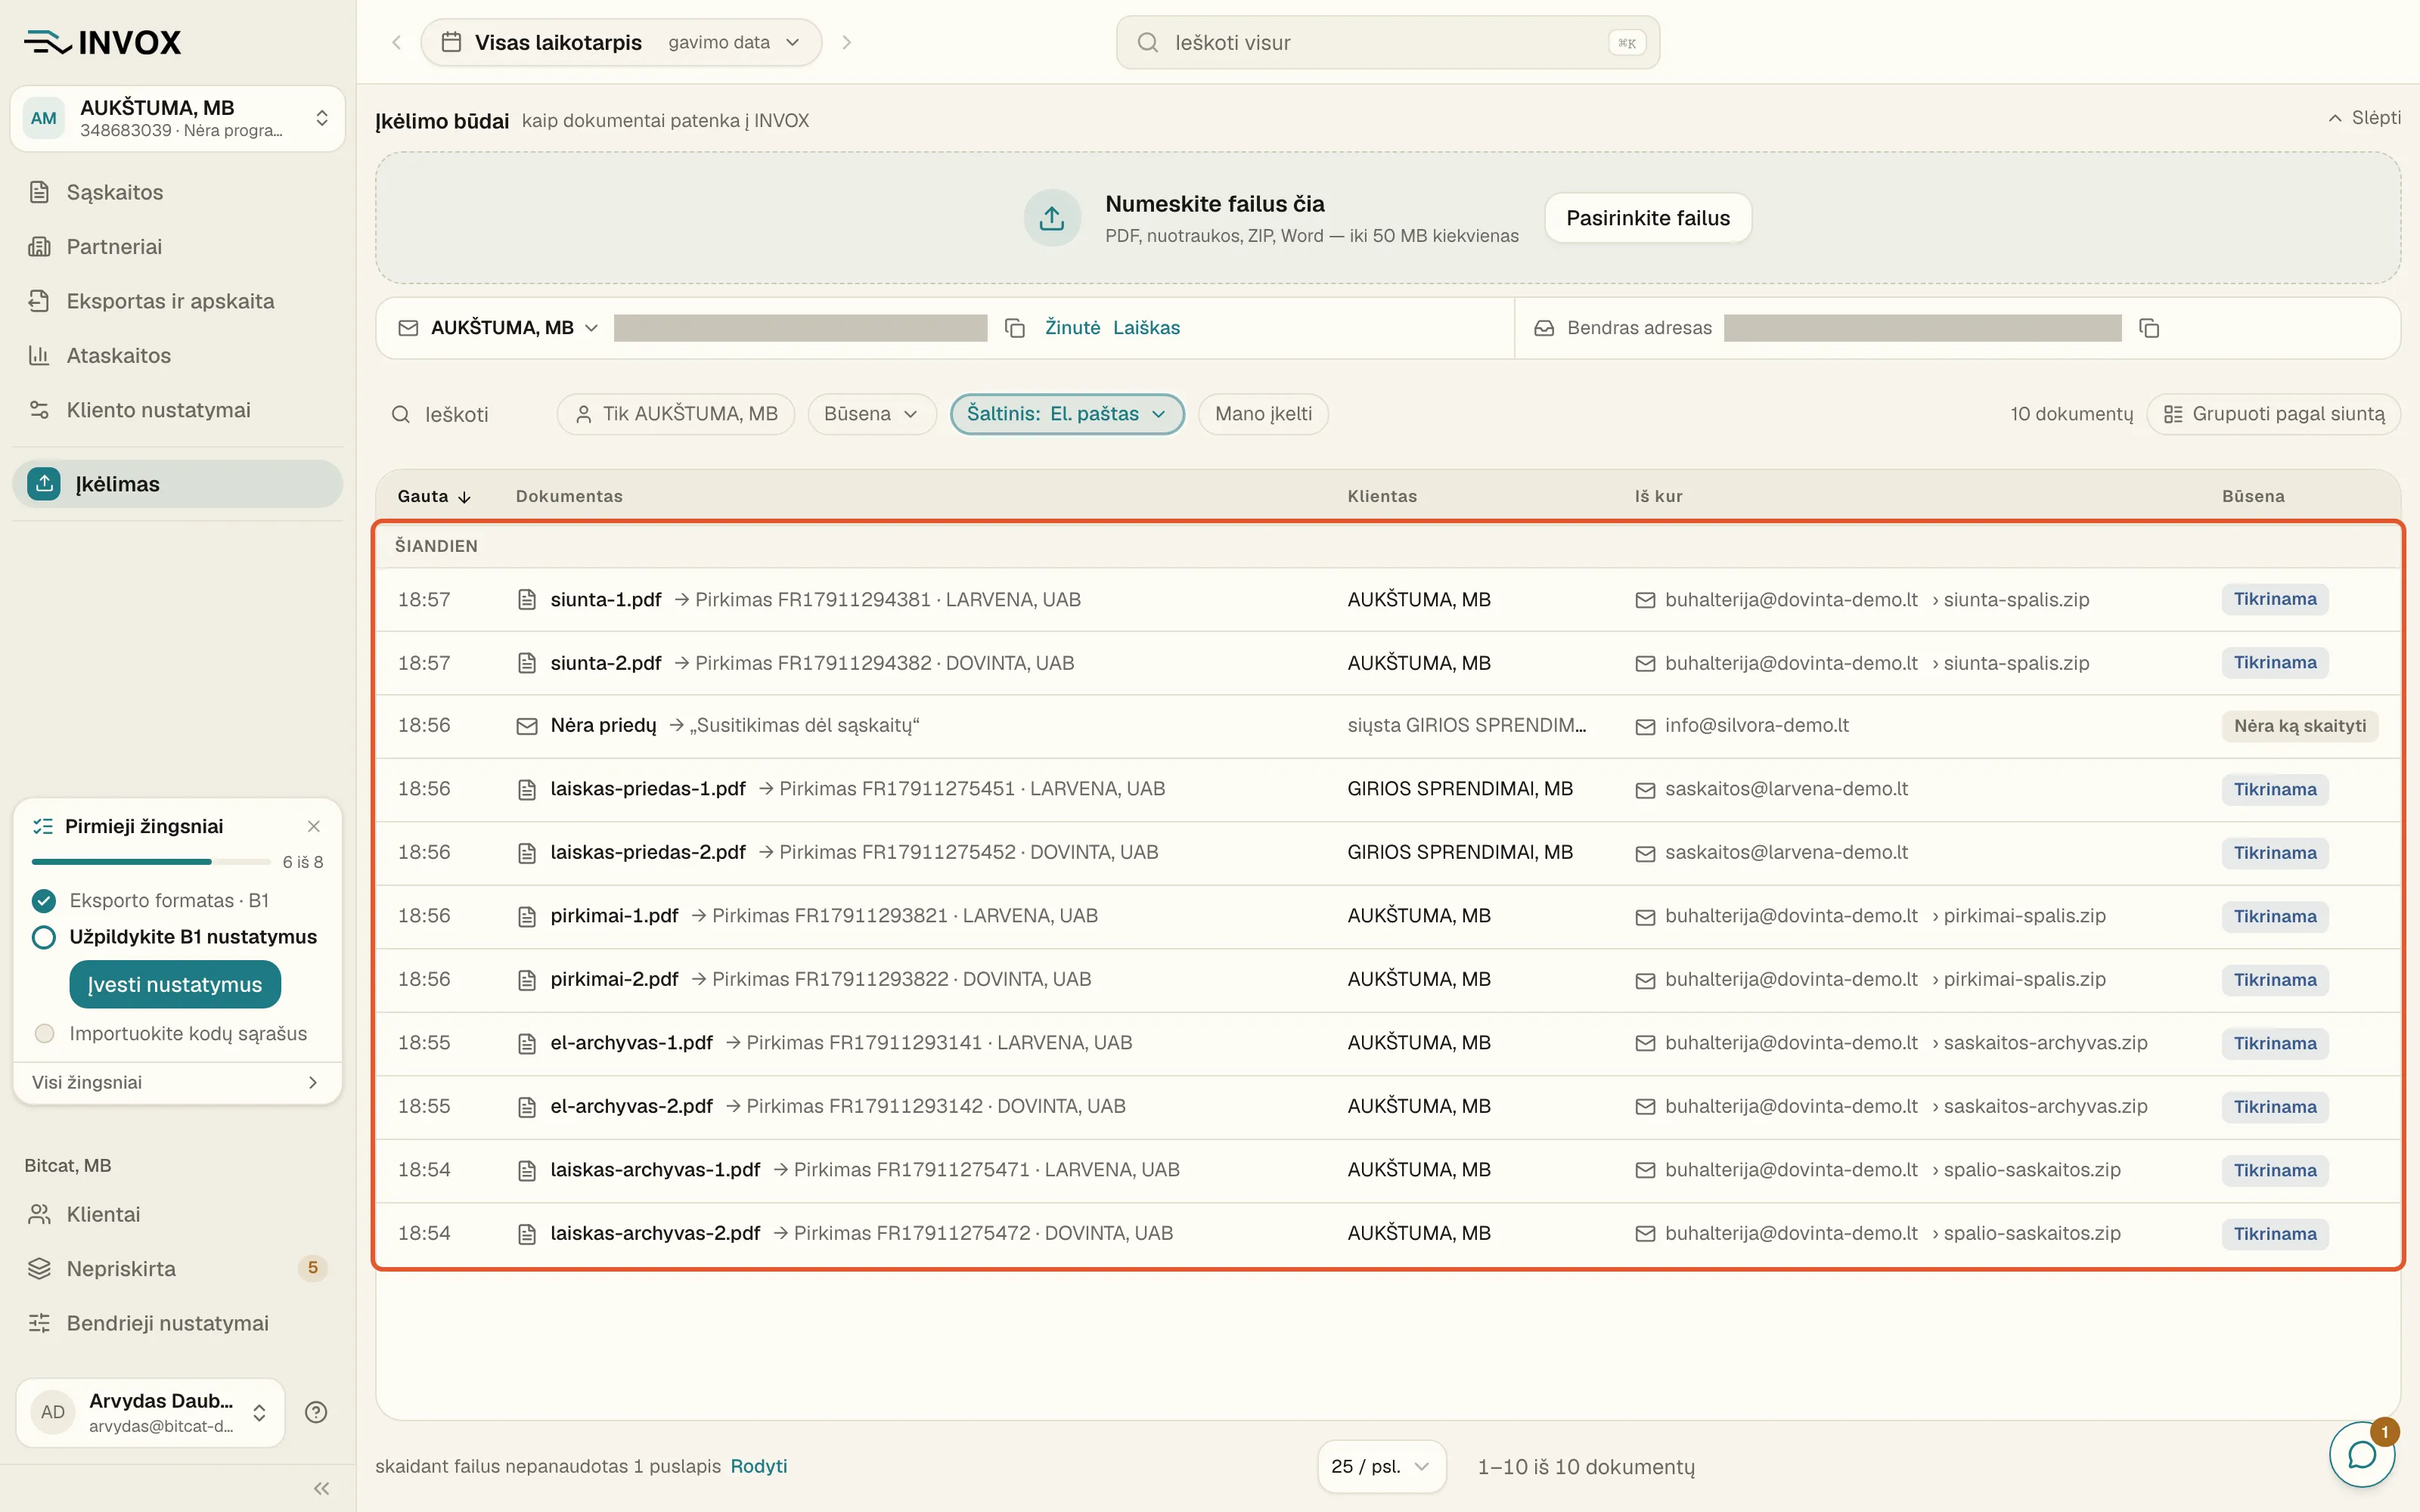Open Nepriskirta with 5 badge
The width and height of the screenshot is (2420, 1512).
click(x=178, y=1269)
